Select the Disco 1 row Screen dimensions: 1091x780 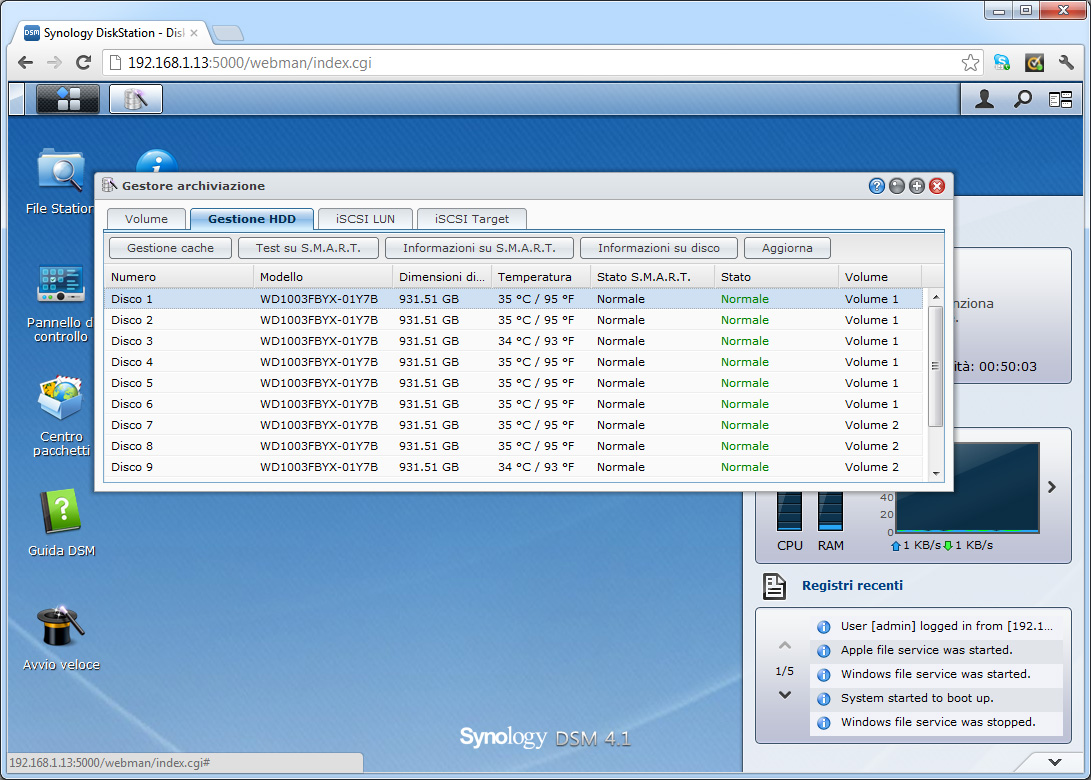(x=513, y=299)
